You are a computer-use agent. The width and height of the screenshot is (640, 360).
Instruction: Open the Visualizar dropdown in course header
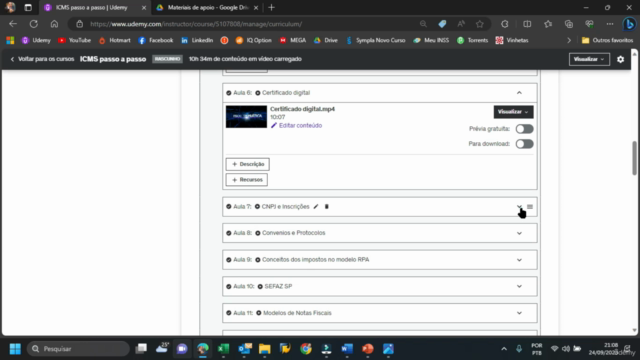point(589,59)
